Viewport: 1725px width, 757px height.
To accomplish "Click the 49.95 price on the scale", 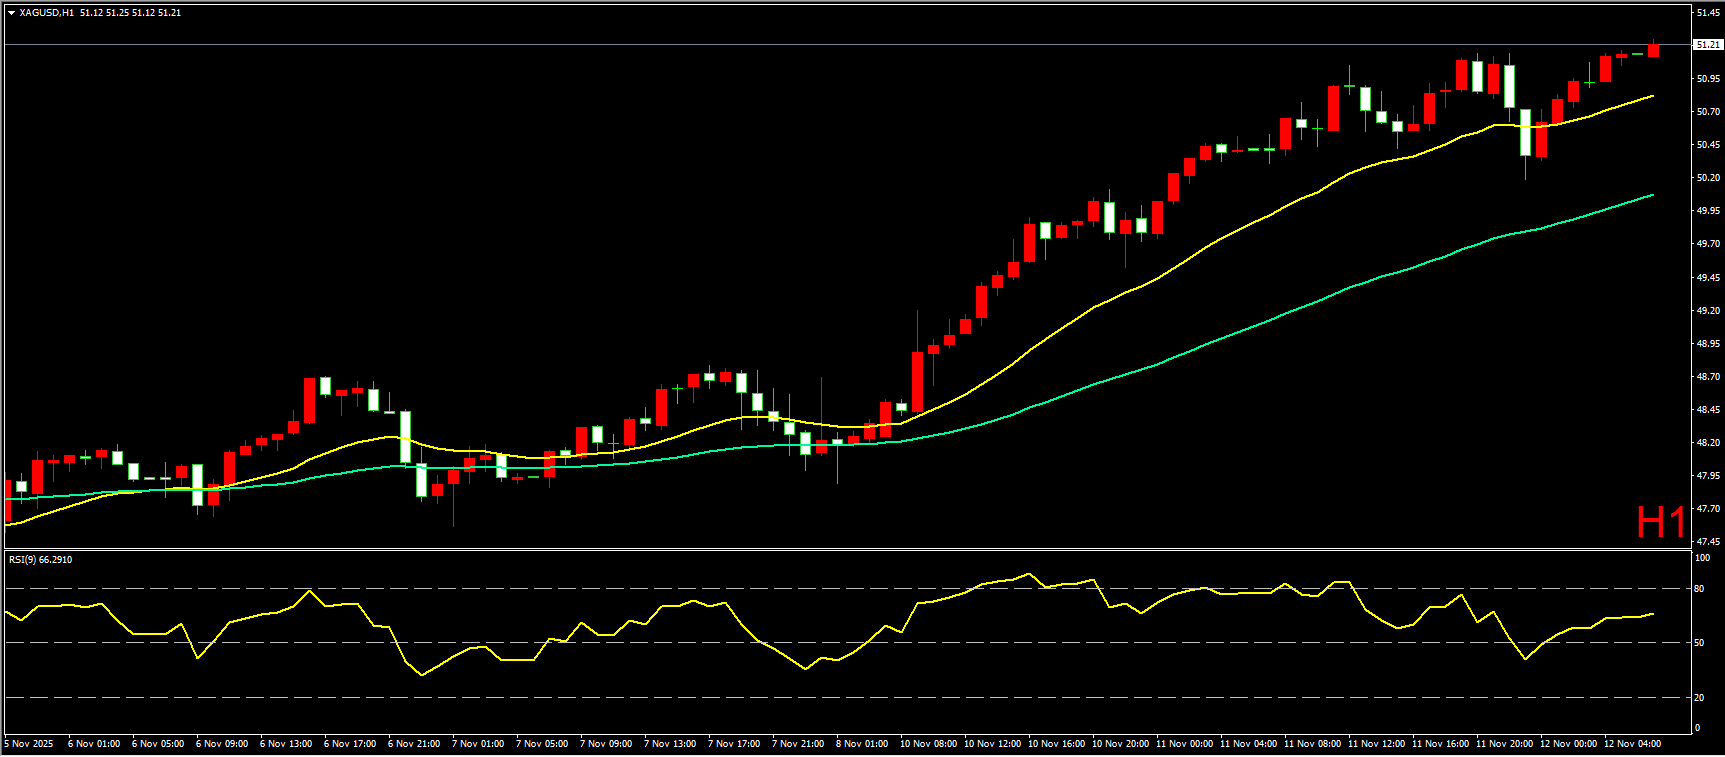I will (x=1707, y=211).
